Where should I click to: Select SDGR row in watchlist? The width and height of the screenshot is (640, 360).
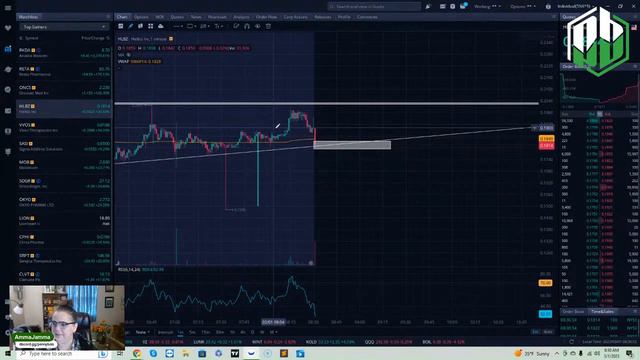tap(64, 183)
